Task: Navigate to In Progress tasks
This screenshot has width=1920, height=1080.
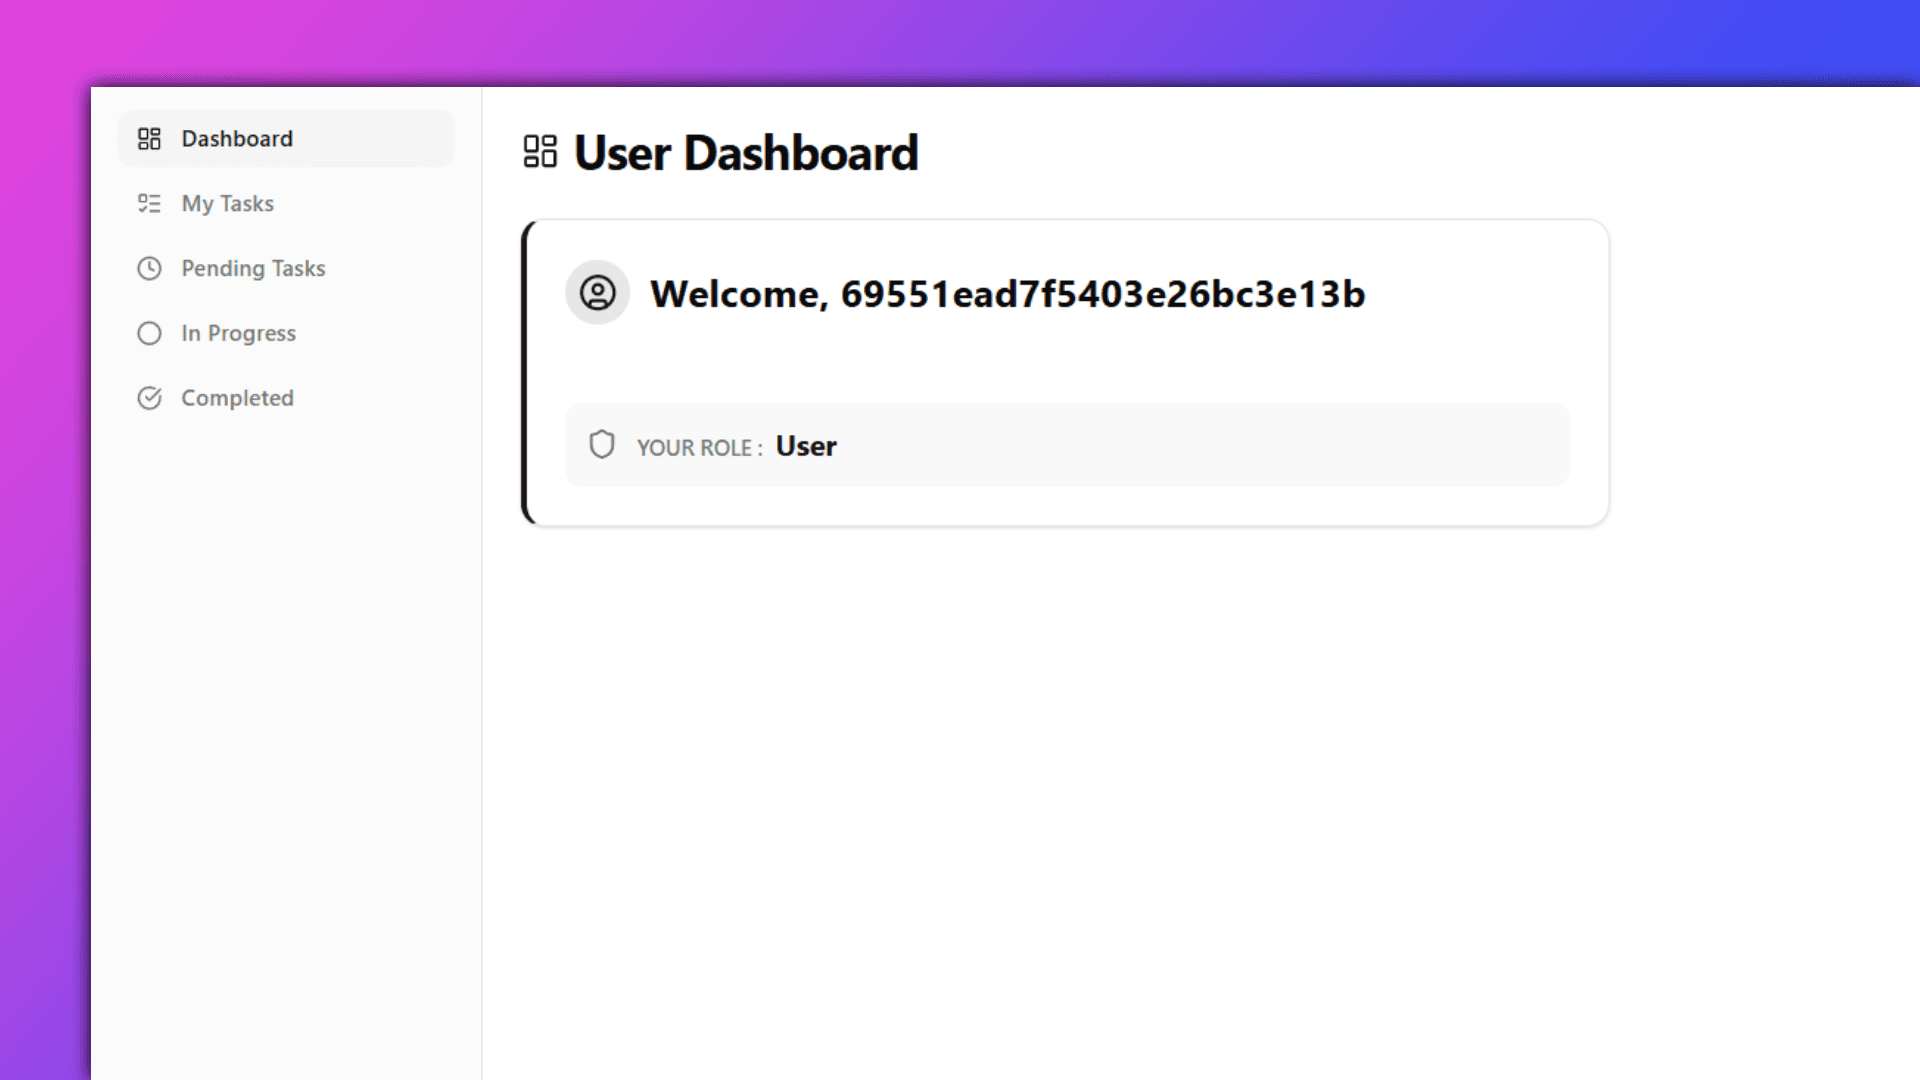Action: click(x=238, y=333)
